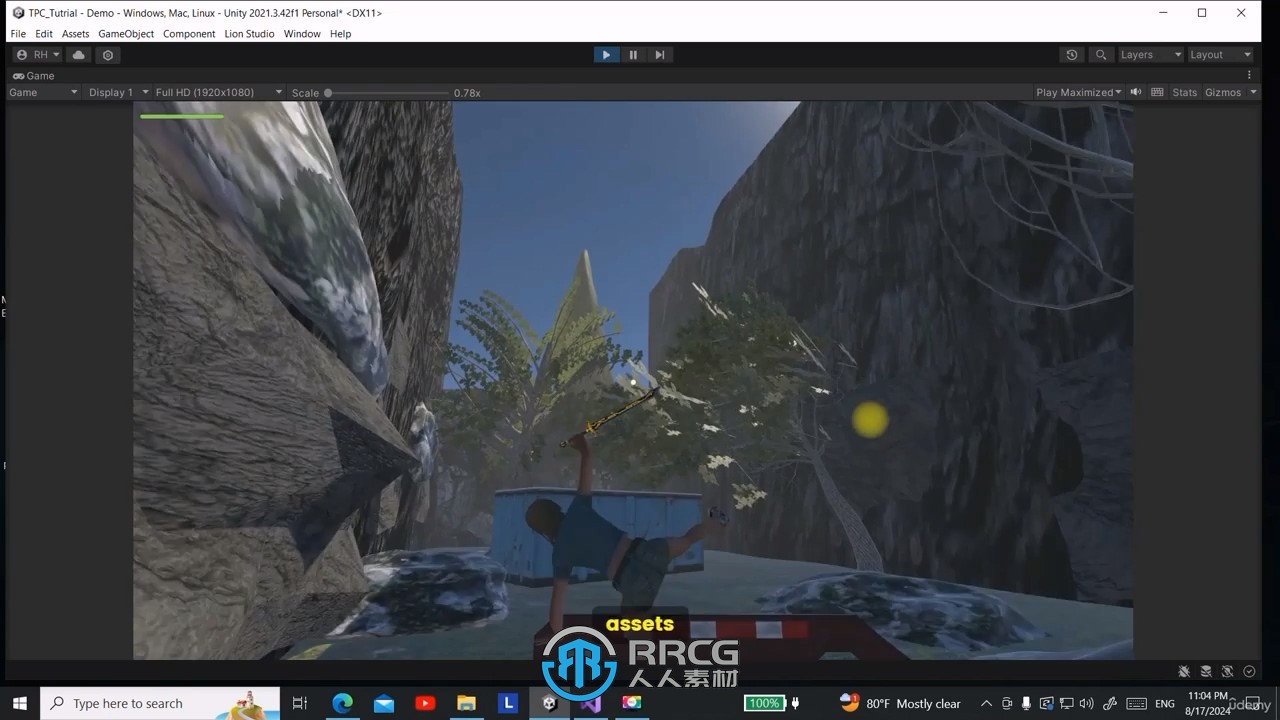The height and width of the screenshot is (720, 1280).
Task: Click the cache server stack icon in status bar
Action: point(1206,672)
